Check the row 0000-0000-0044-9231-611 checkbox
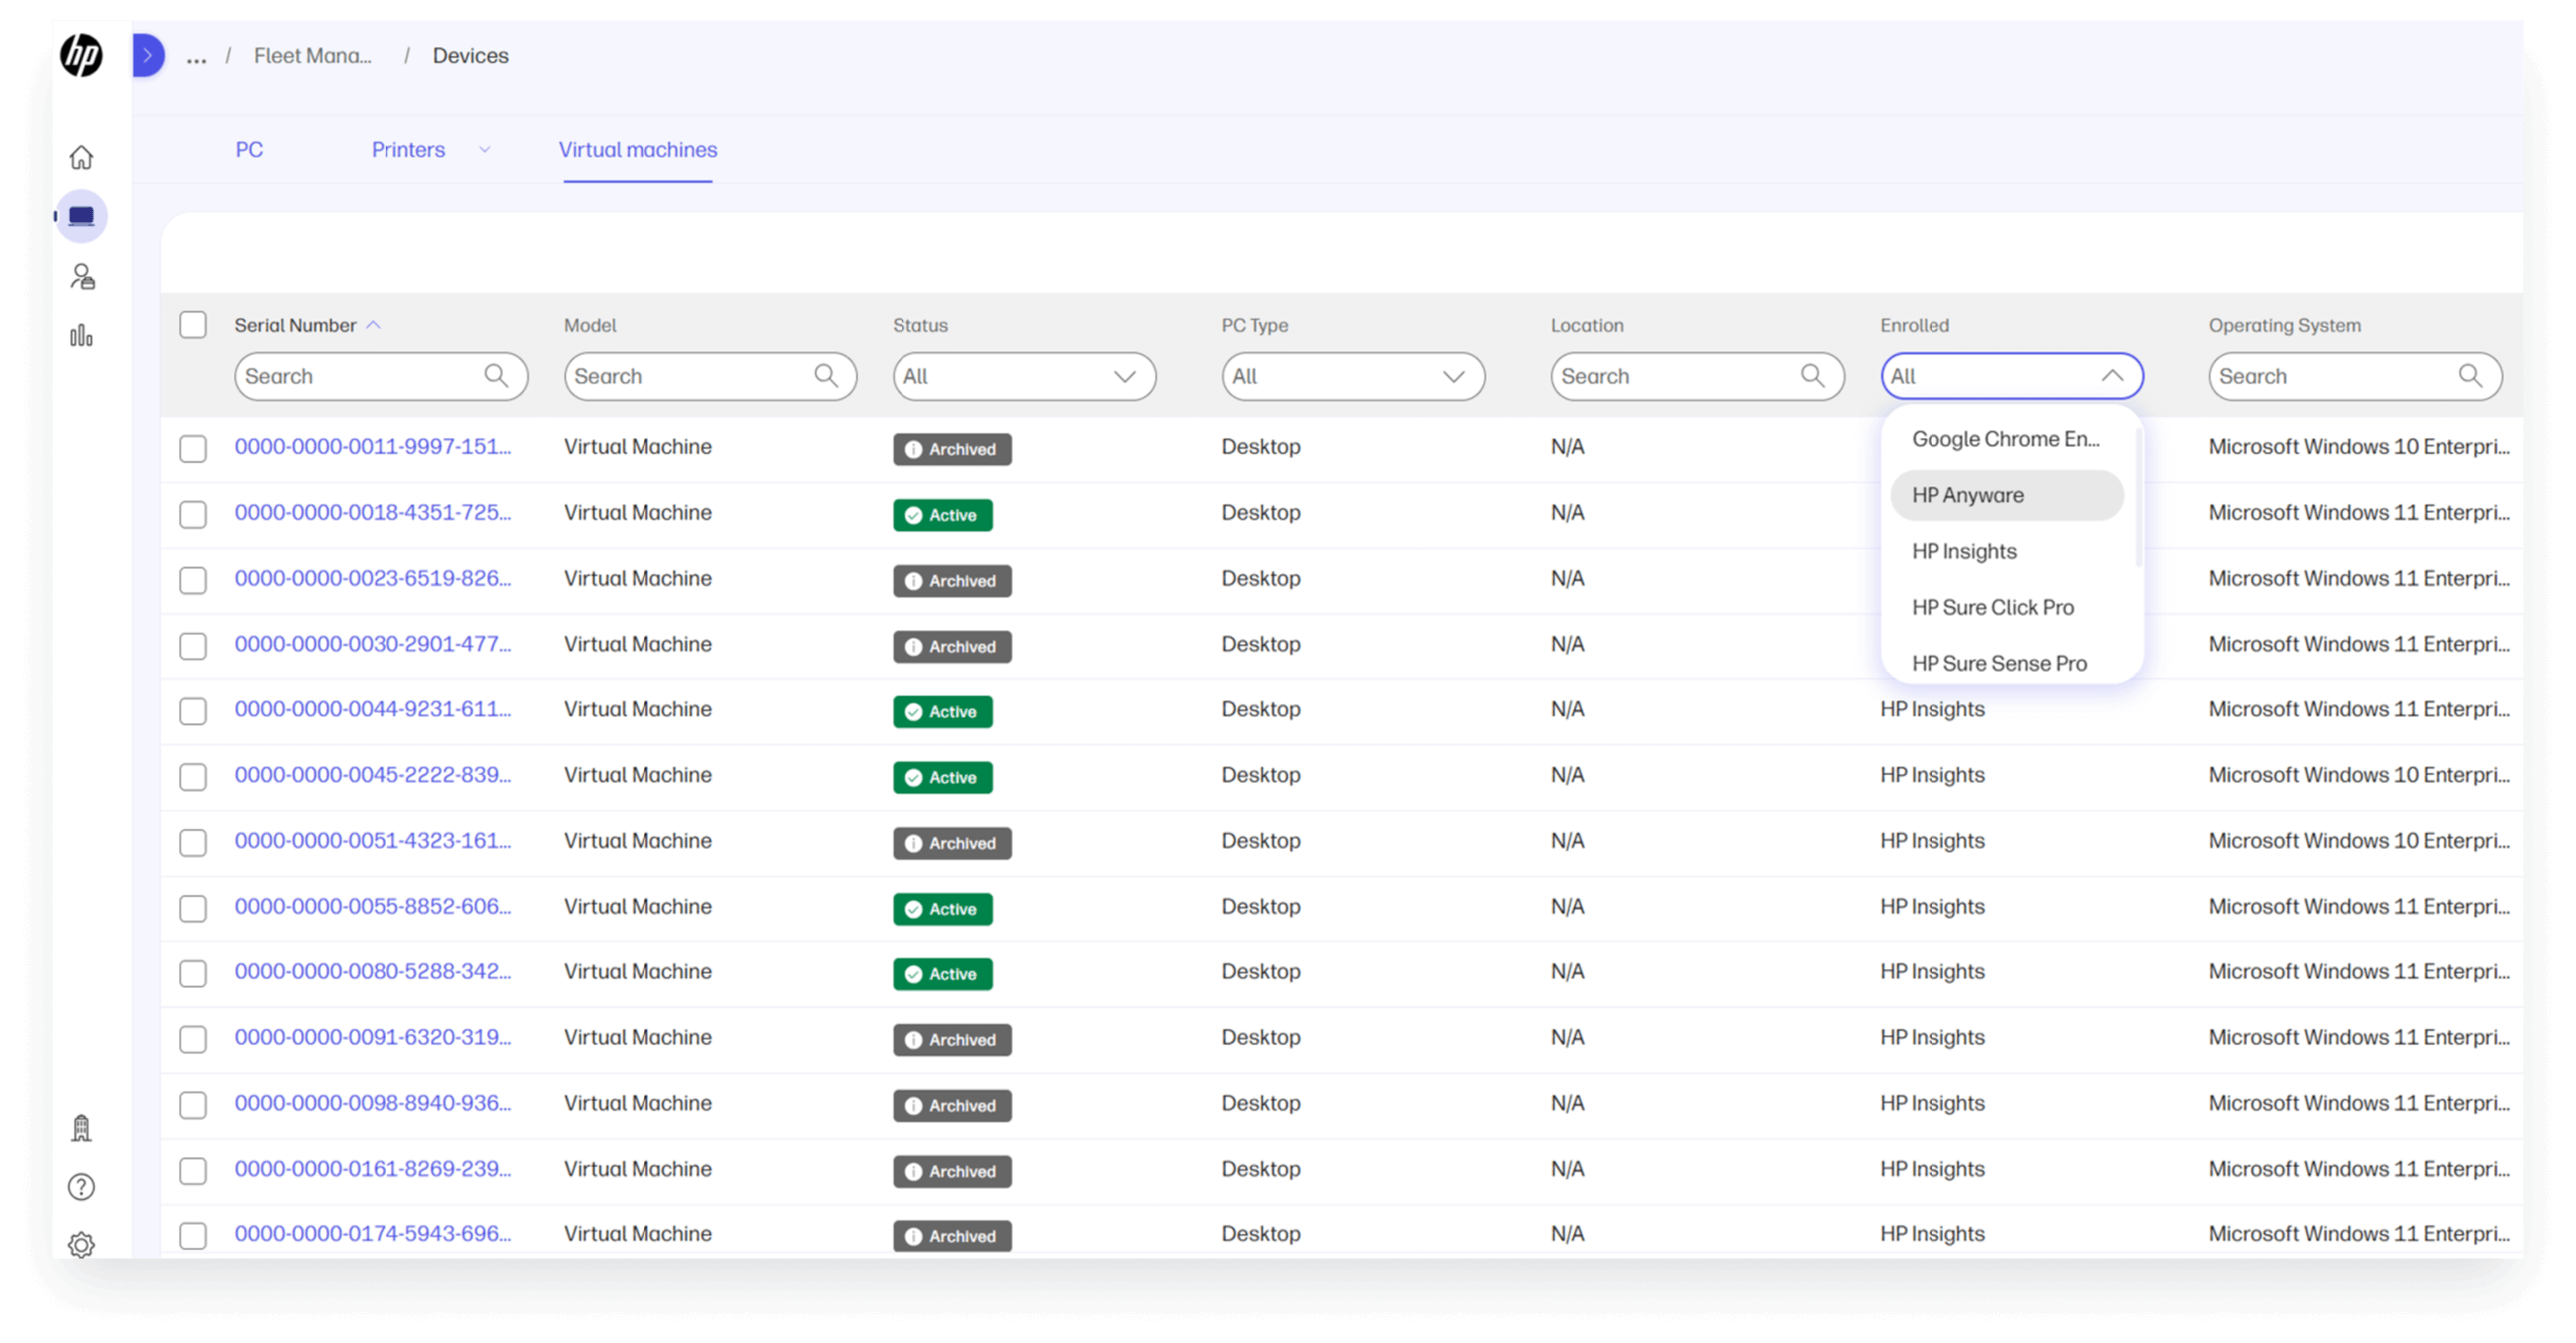 tap(193, 710)
